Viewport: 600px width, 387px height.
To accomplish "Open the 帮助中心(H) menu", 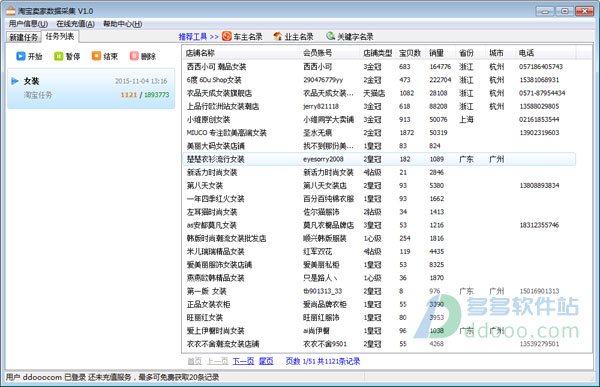I will (x=122, y=24).
